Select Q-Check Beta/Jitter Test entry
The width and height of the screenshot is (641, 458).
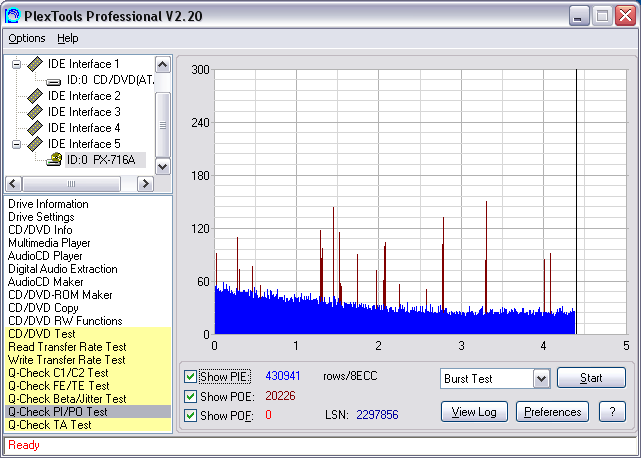[x=88, y=399]
